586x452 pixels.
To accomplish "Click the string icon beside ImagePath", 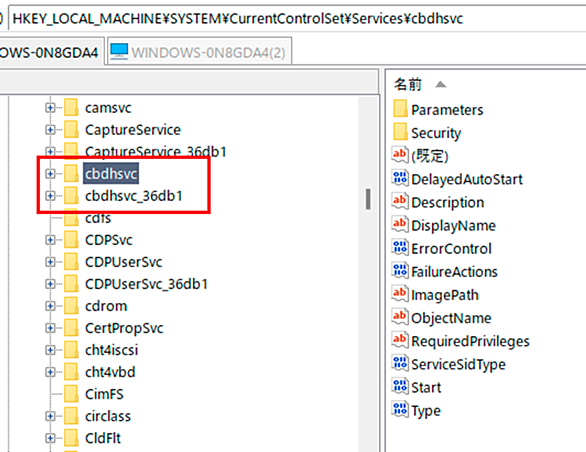I will click(400, 294).
